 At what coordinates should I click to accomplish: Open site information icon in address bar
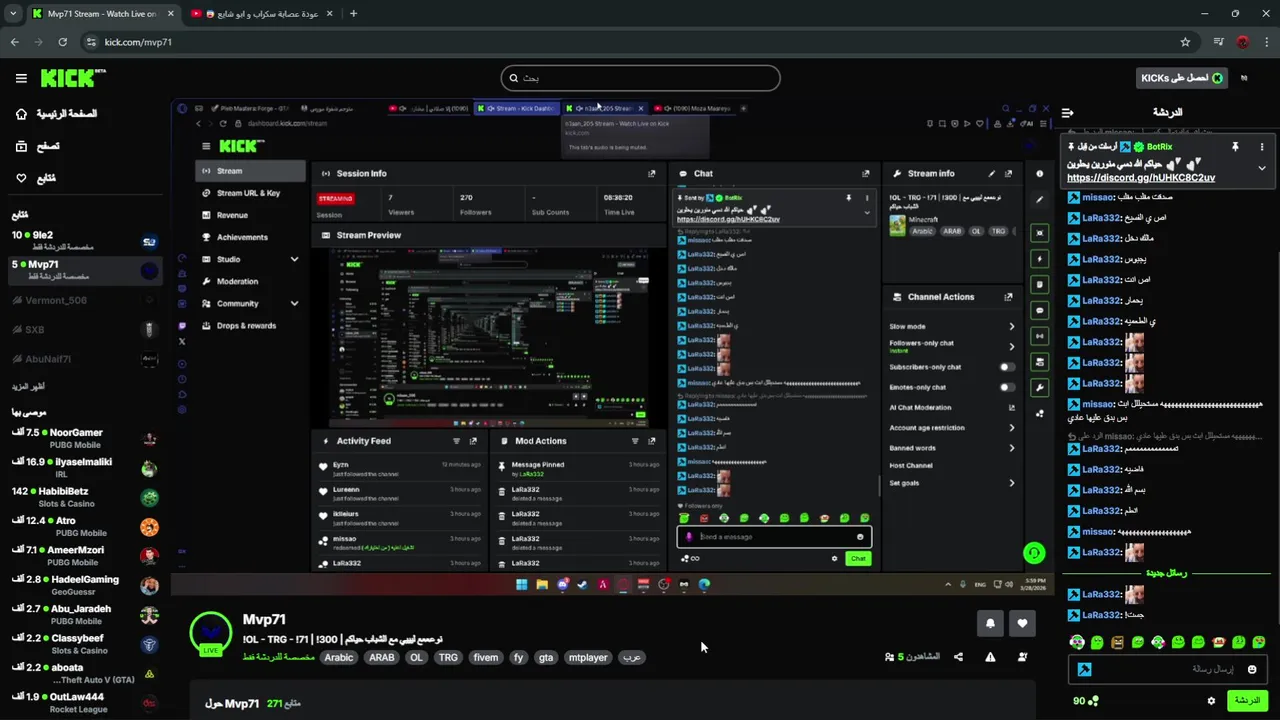pos(91,42)
